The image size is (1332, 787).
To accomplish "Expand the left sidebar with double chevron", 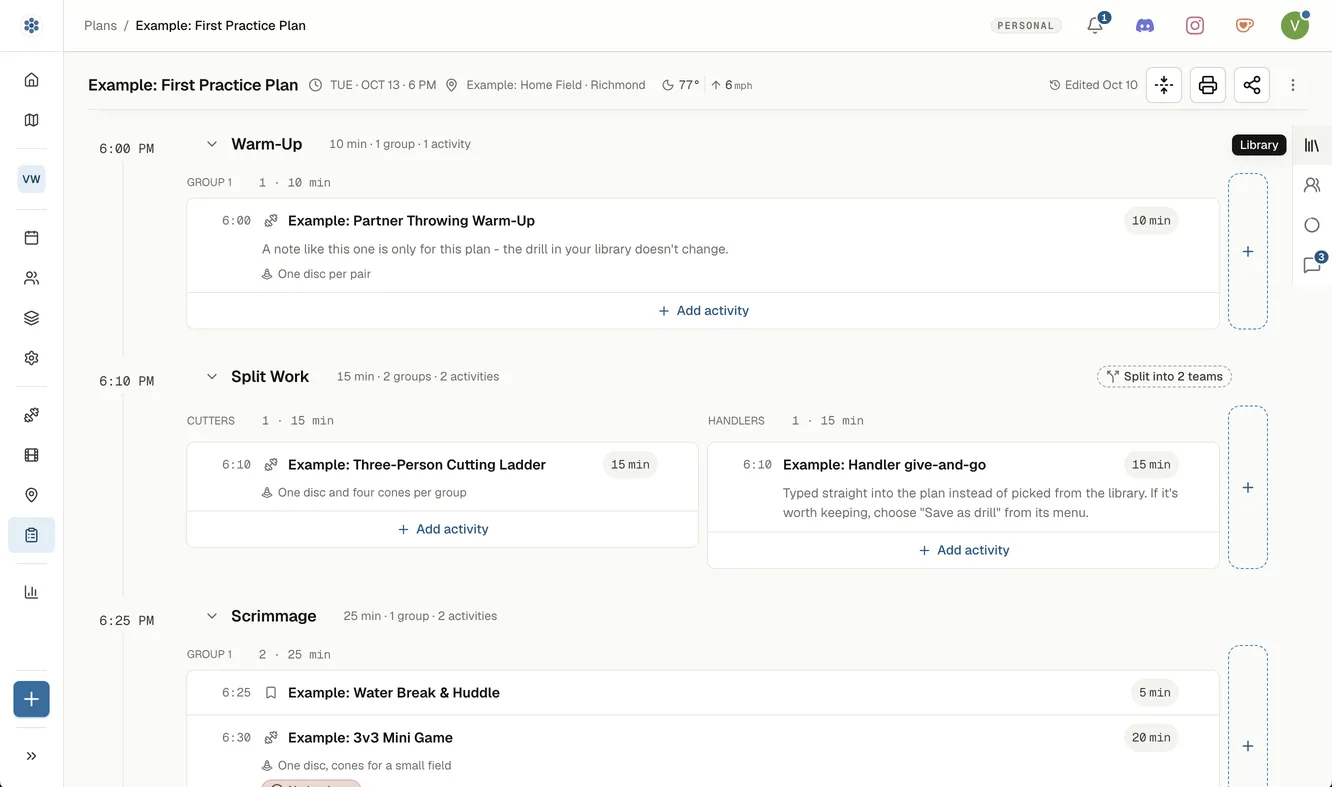I will (x=31, y=756).
